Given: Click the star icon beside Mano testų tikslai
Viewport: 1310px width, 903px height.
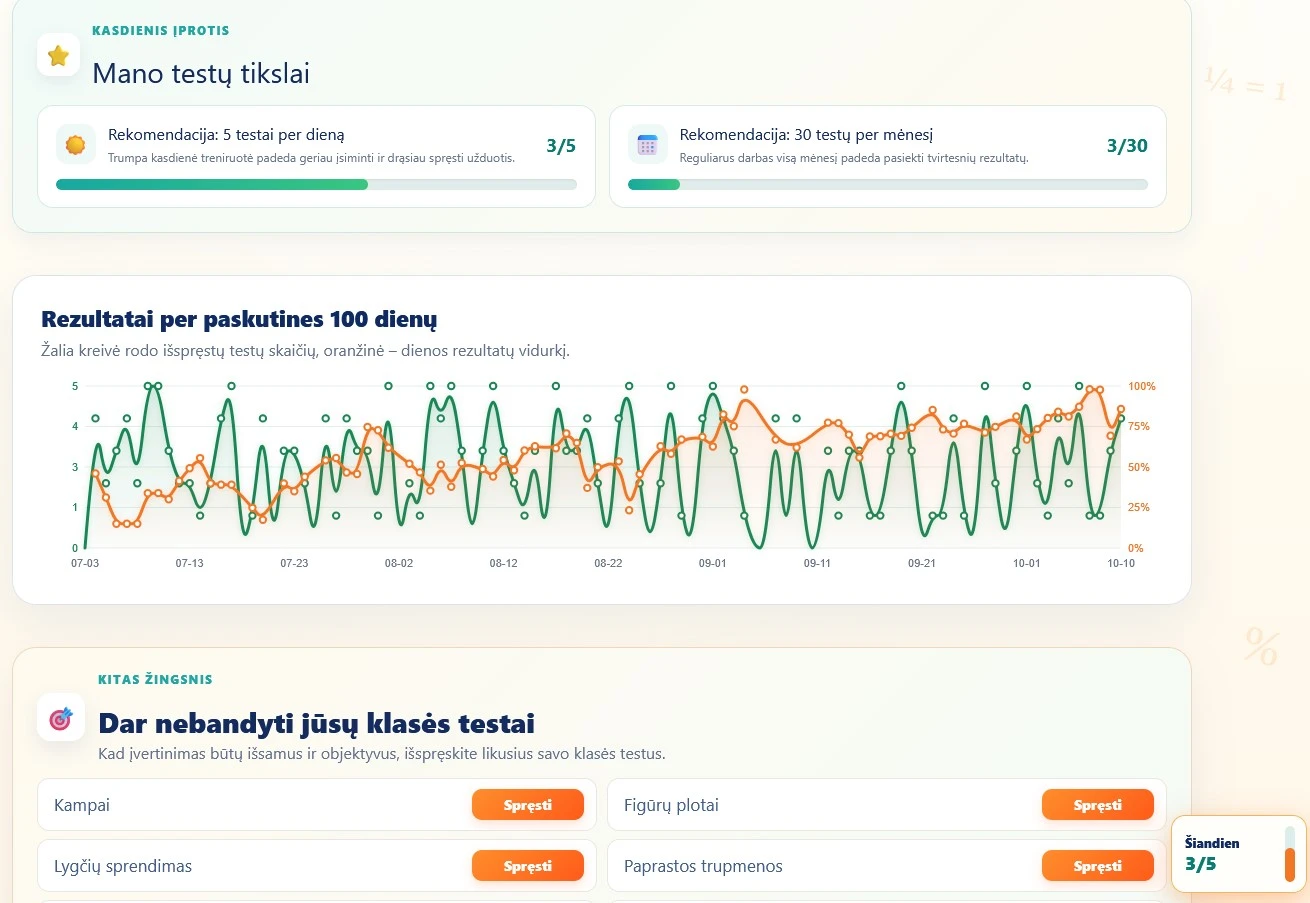Looking at the screenshot, I should [x=58, y=55].
